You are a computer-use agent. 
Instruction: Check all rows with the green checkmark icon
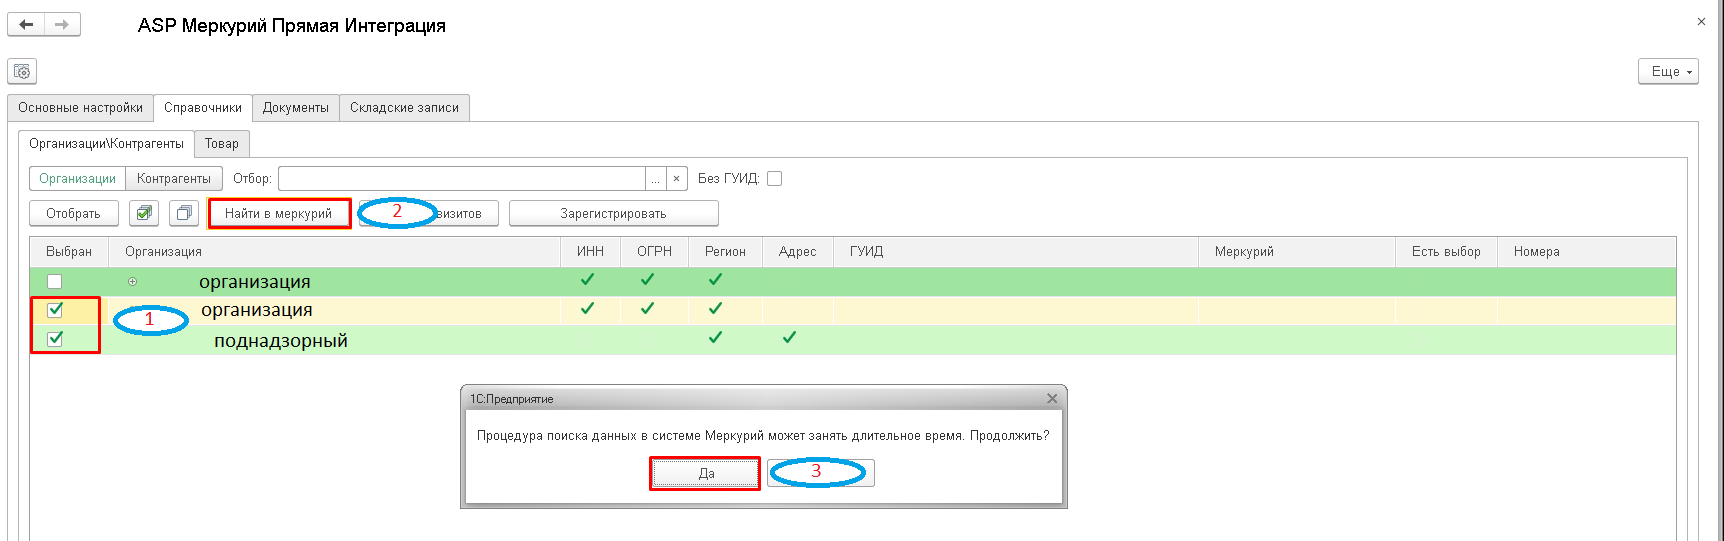coord(144,213)
